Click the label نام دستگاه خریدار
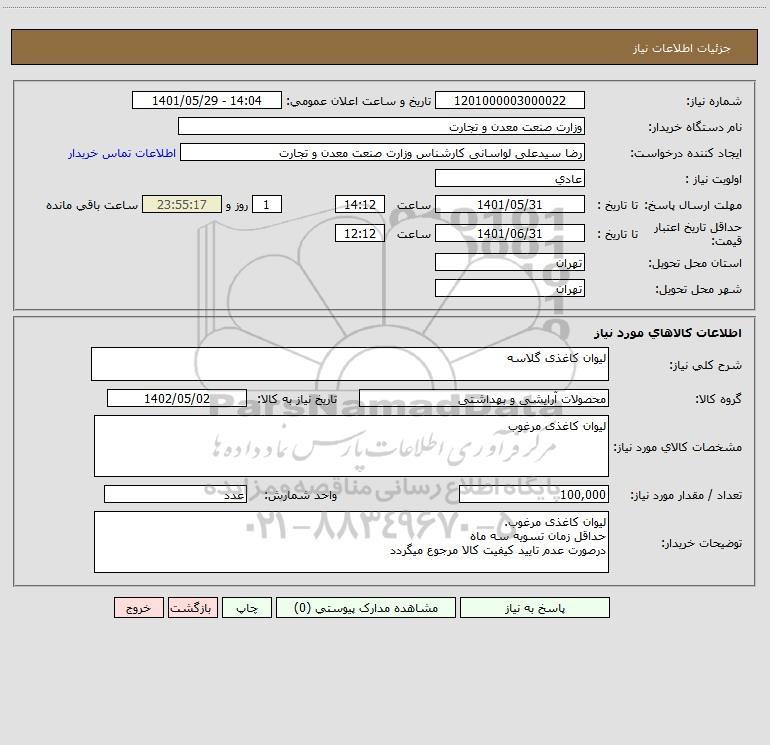The height and width of the screenshot is (745, 770). [x=695, y=127]
